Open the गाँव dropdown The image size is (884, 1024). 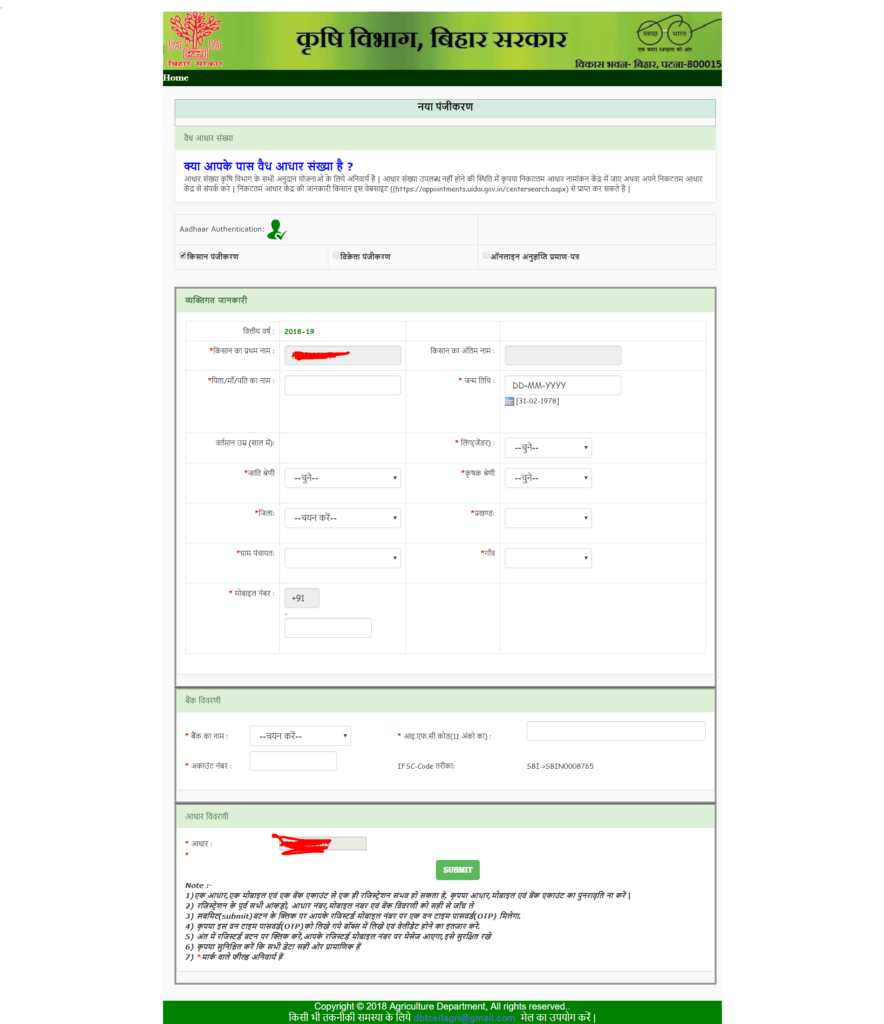click(548, 558)
